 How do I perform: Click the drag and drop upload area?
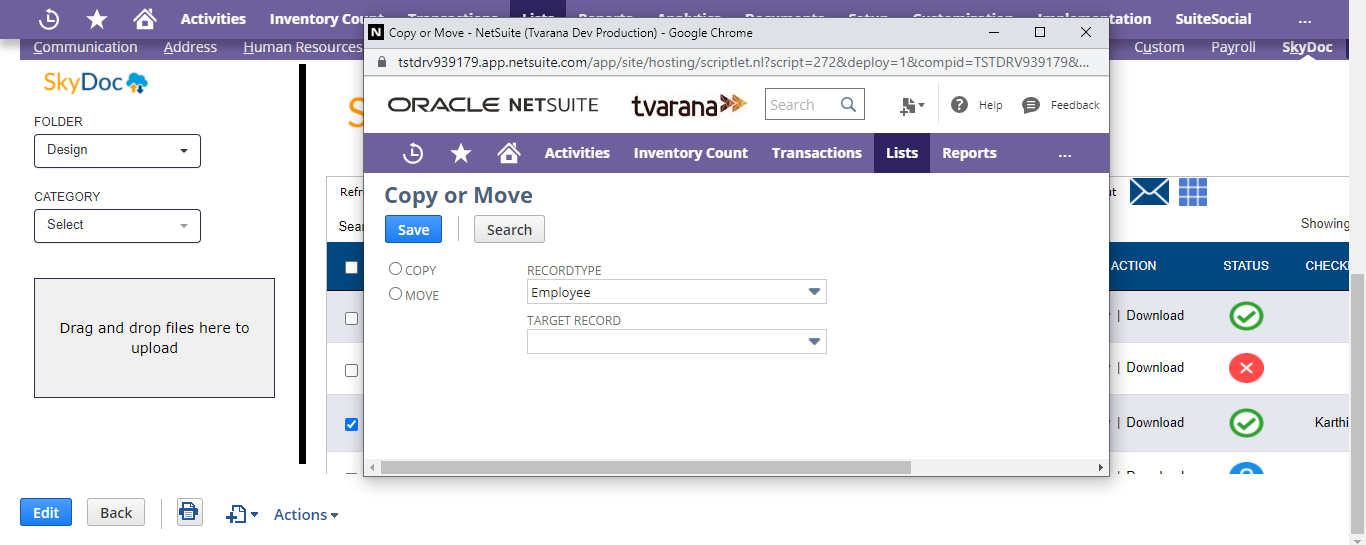click(154, 338)
